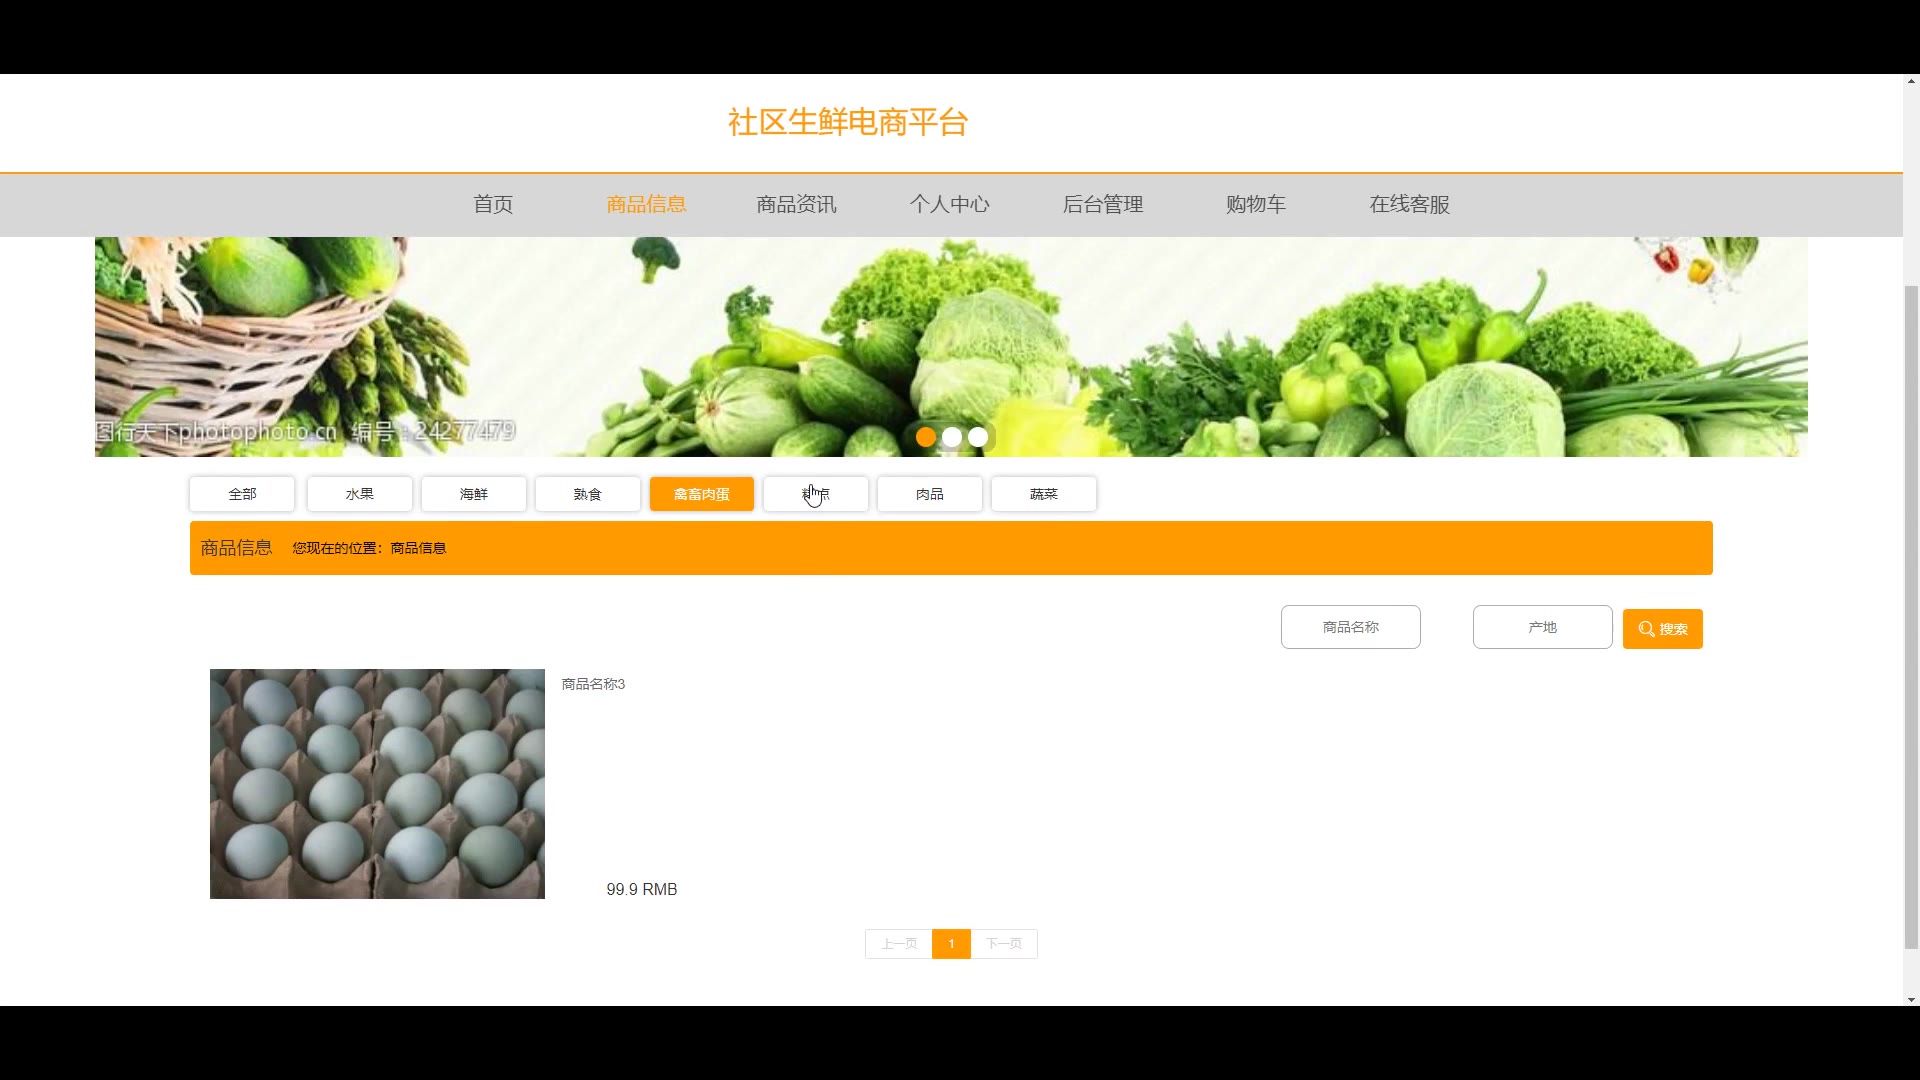Focus the 商品名称 search input field
1920x1080 pixels.
pyautogui.click(x=1351, y=627)
